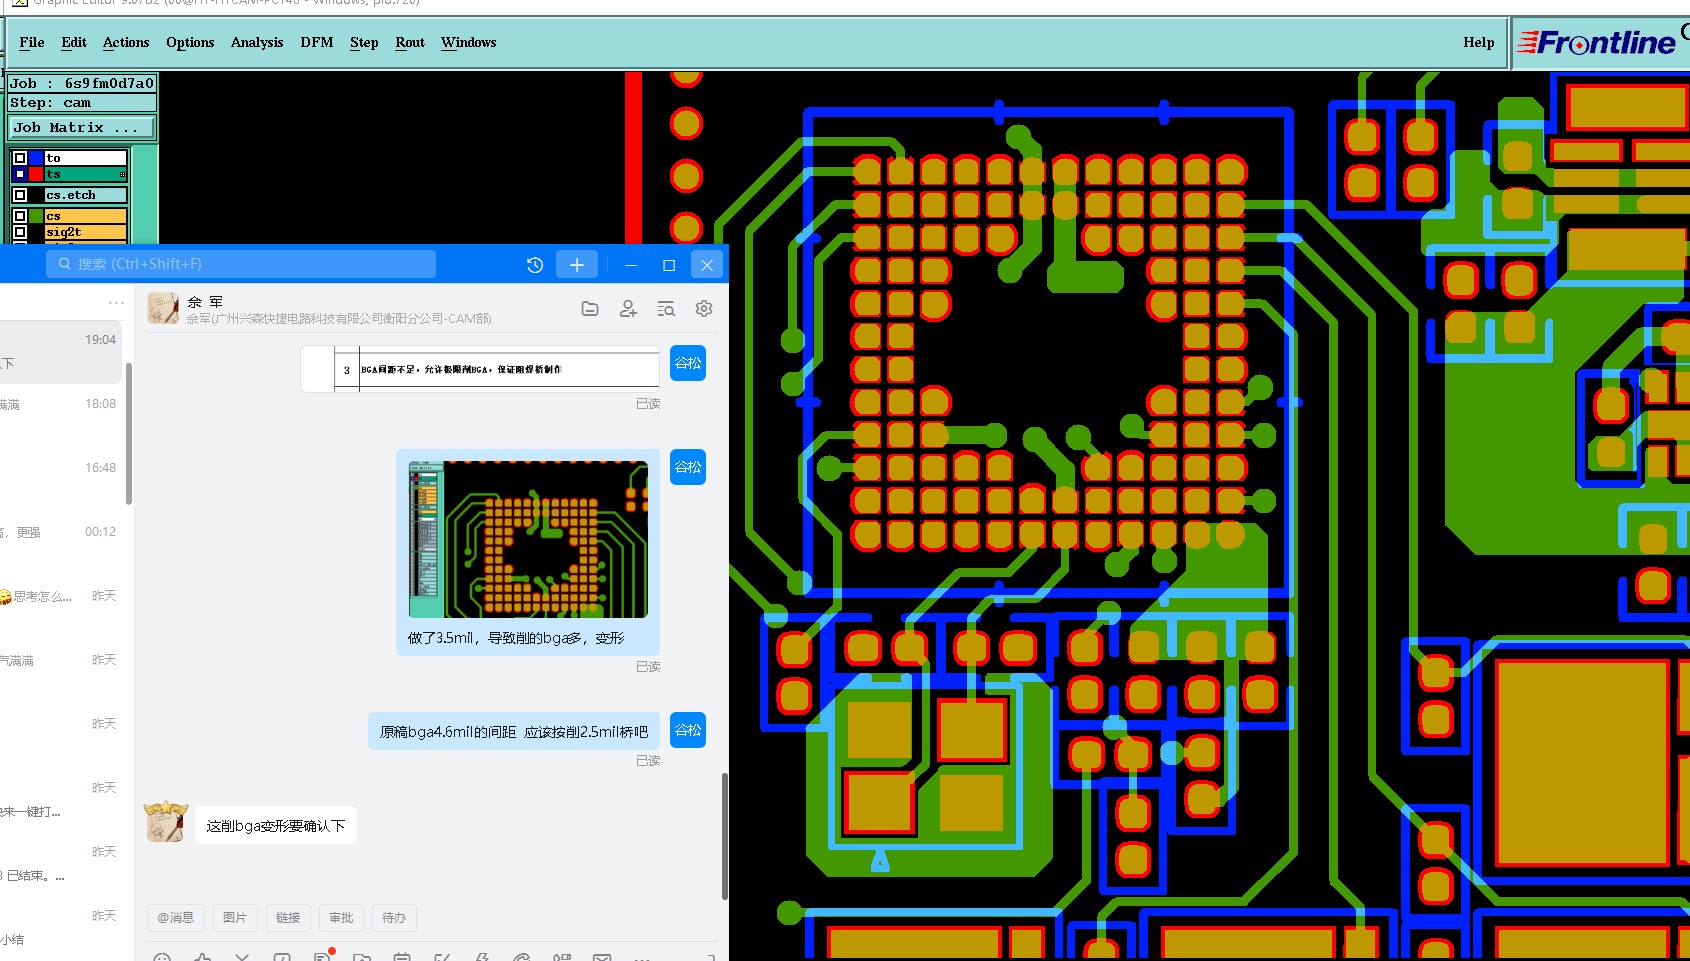Click the small grid icon on ts layer
The image size is (1690, 961).
(122, 174)
